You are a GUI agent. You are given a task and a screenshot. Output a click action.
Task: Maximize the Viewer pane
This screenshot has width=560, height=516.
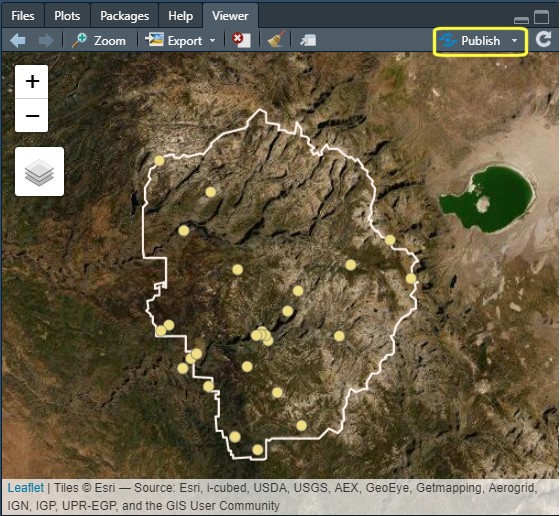[x=541, y=17]
